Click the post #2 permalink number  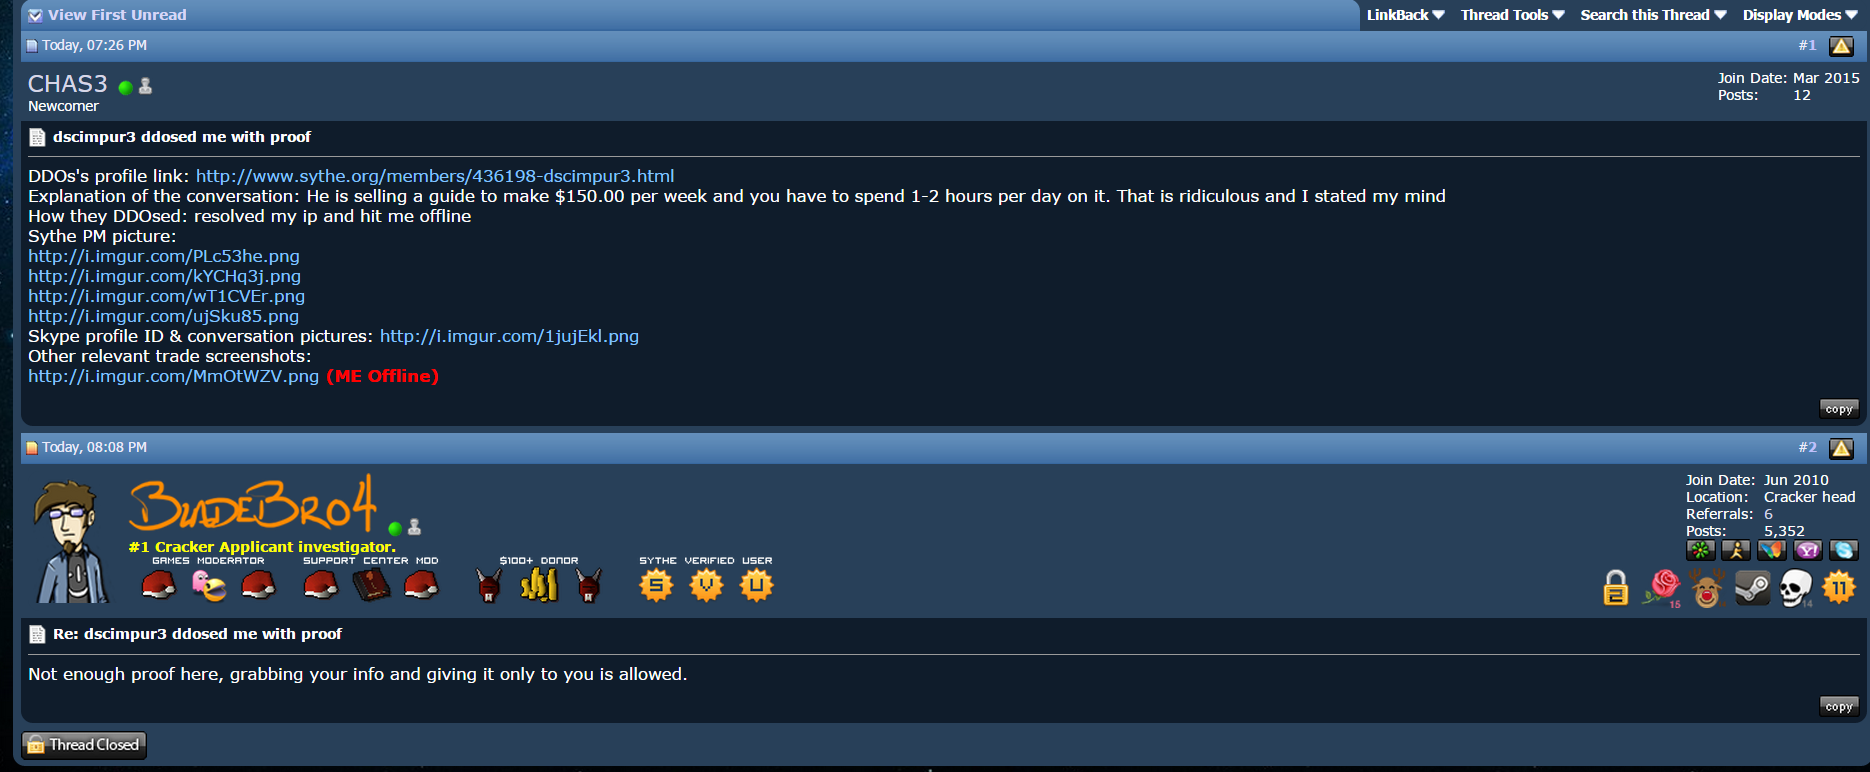pyautogui.click(x=1807, y=447)
